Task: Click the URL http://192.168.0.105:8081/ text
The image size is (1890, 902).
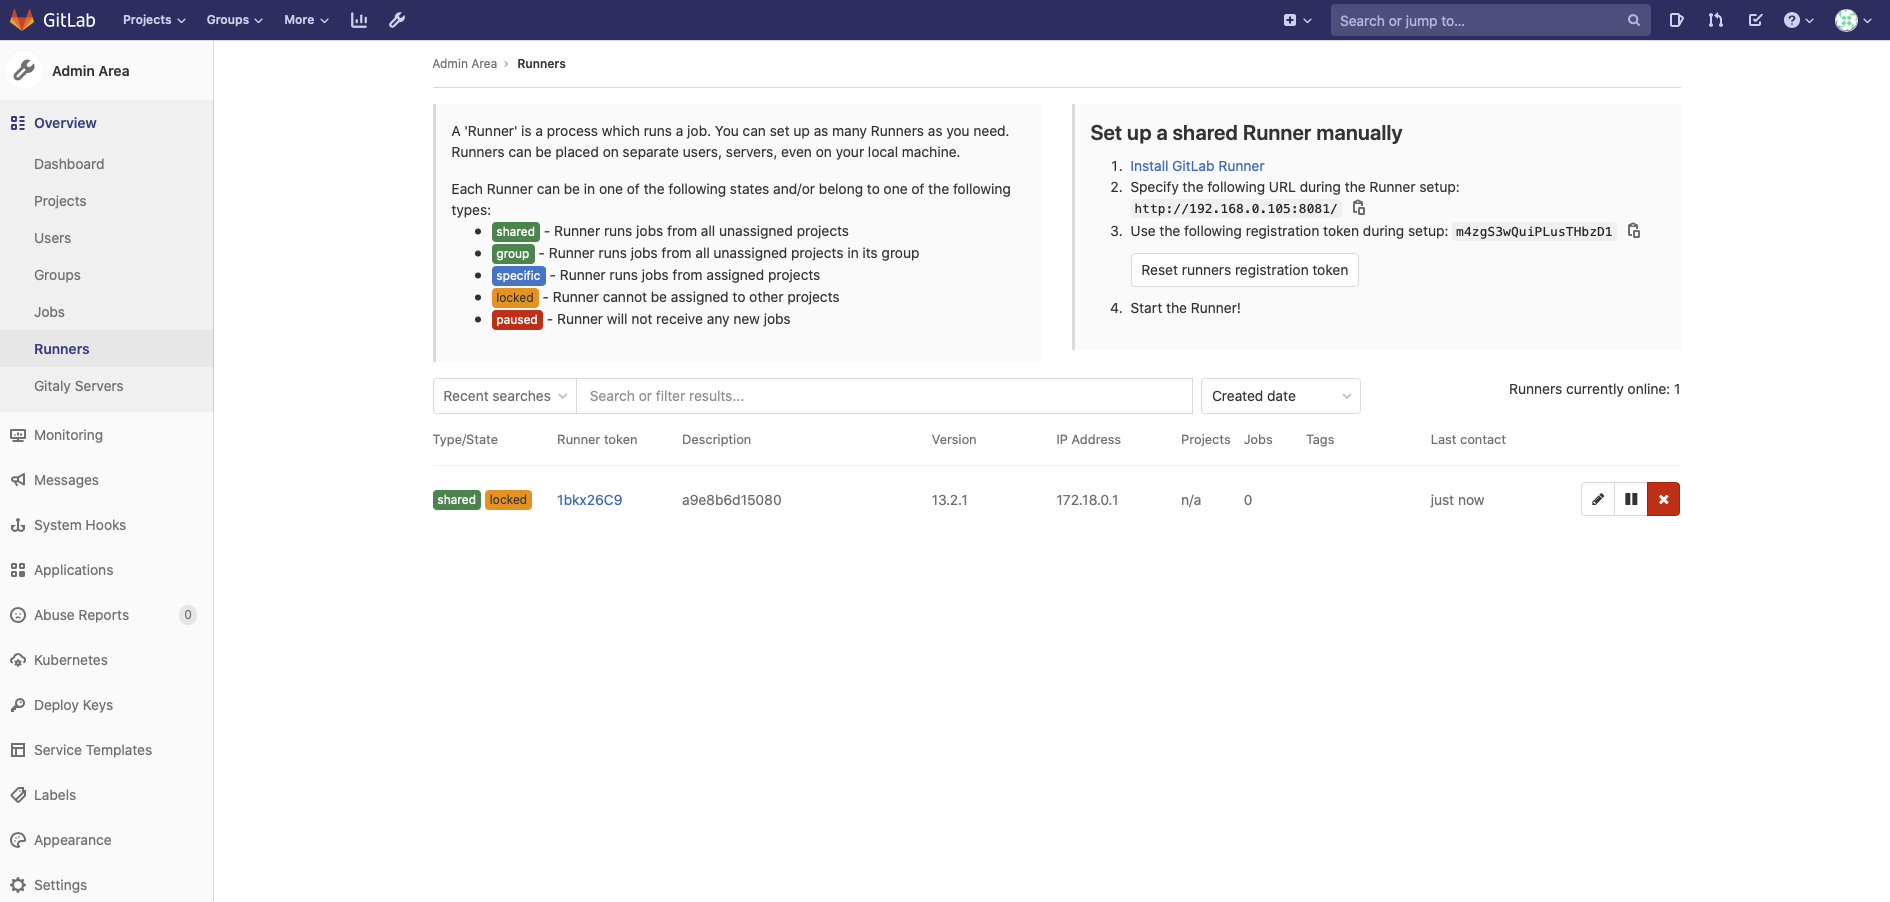Action: point(1236,208)
